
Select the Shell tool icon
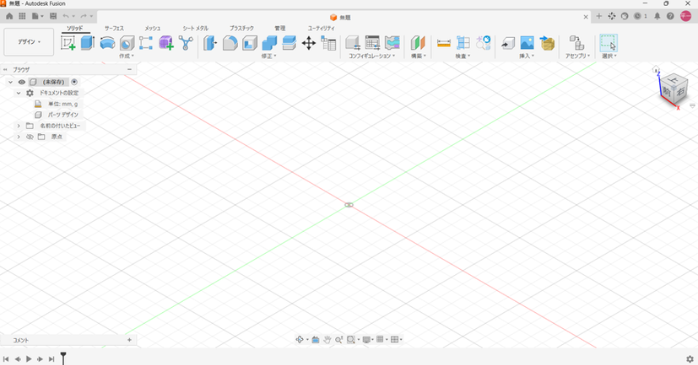click(250, 43)
